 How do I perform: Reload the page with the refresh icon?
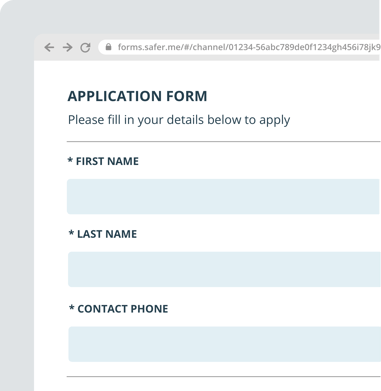tap(85, 47)
